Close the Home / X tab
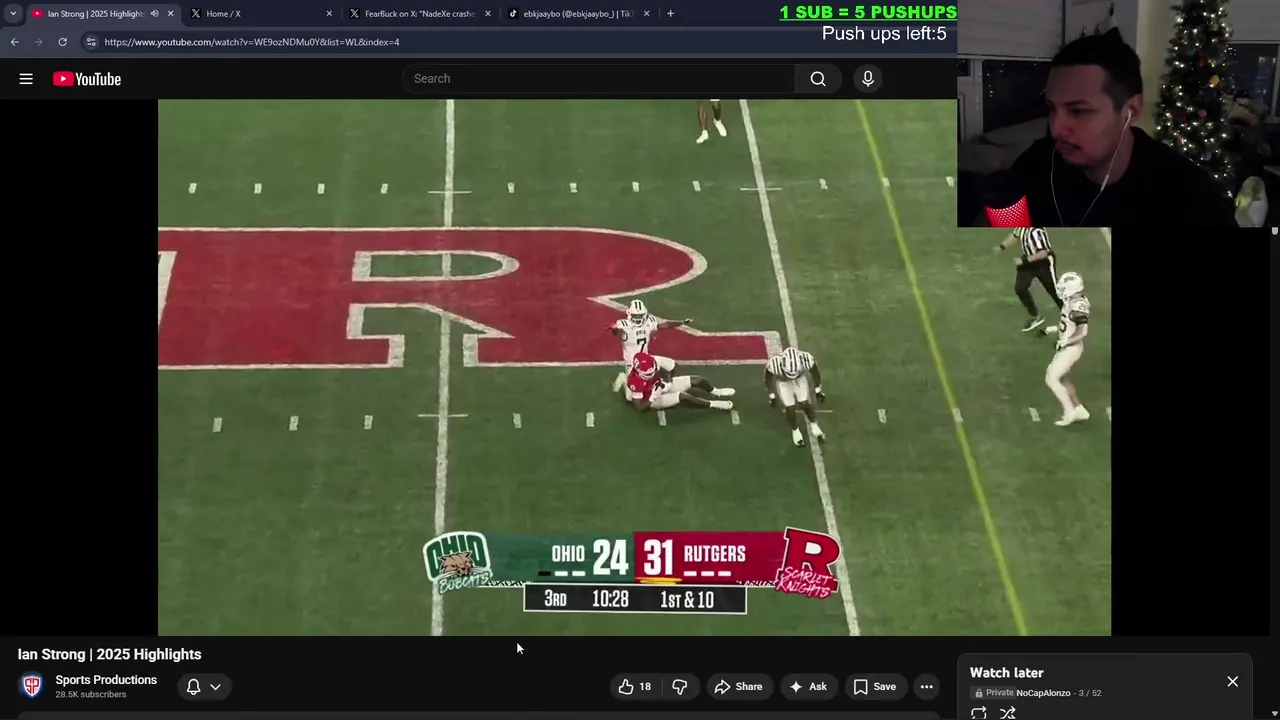1280x720 pixels. point(329,14)
